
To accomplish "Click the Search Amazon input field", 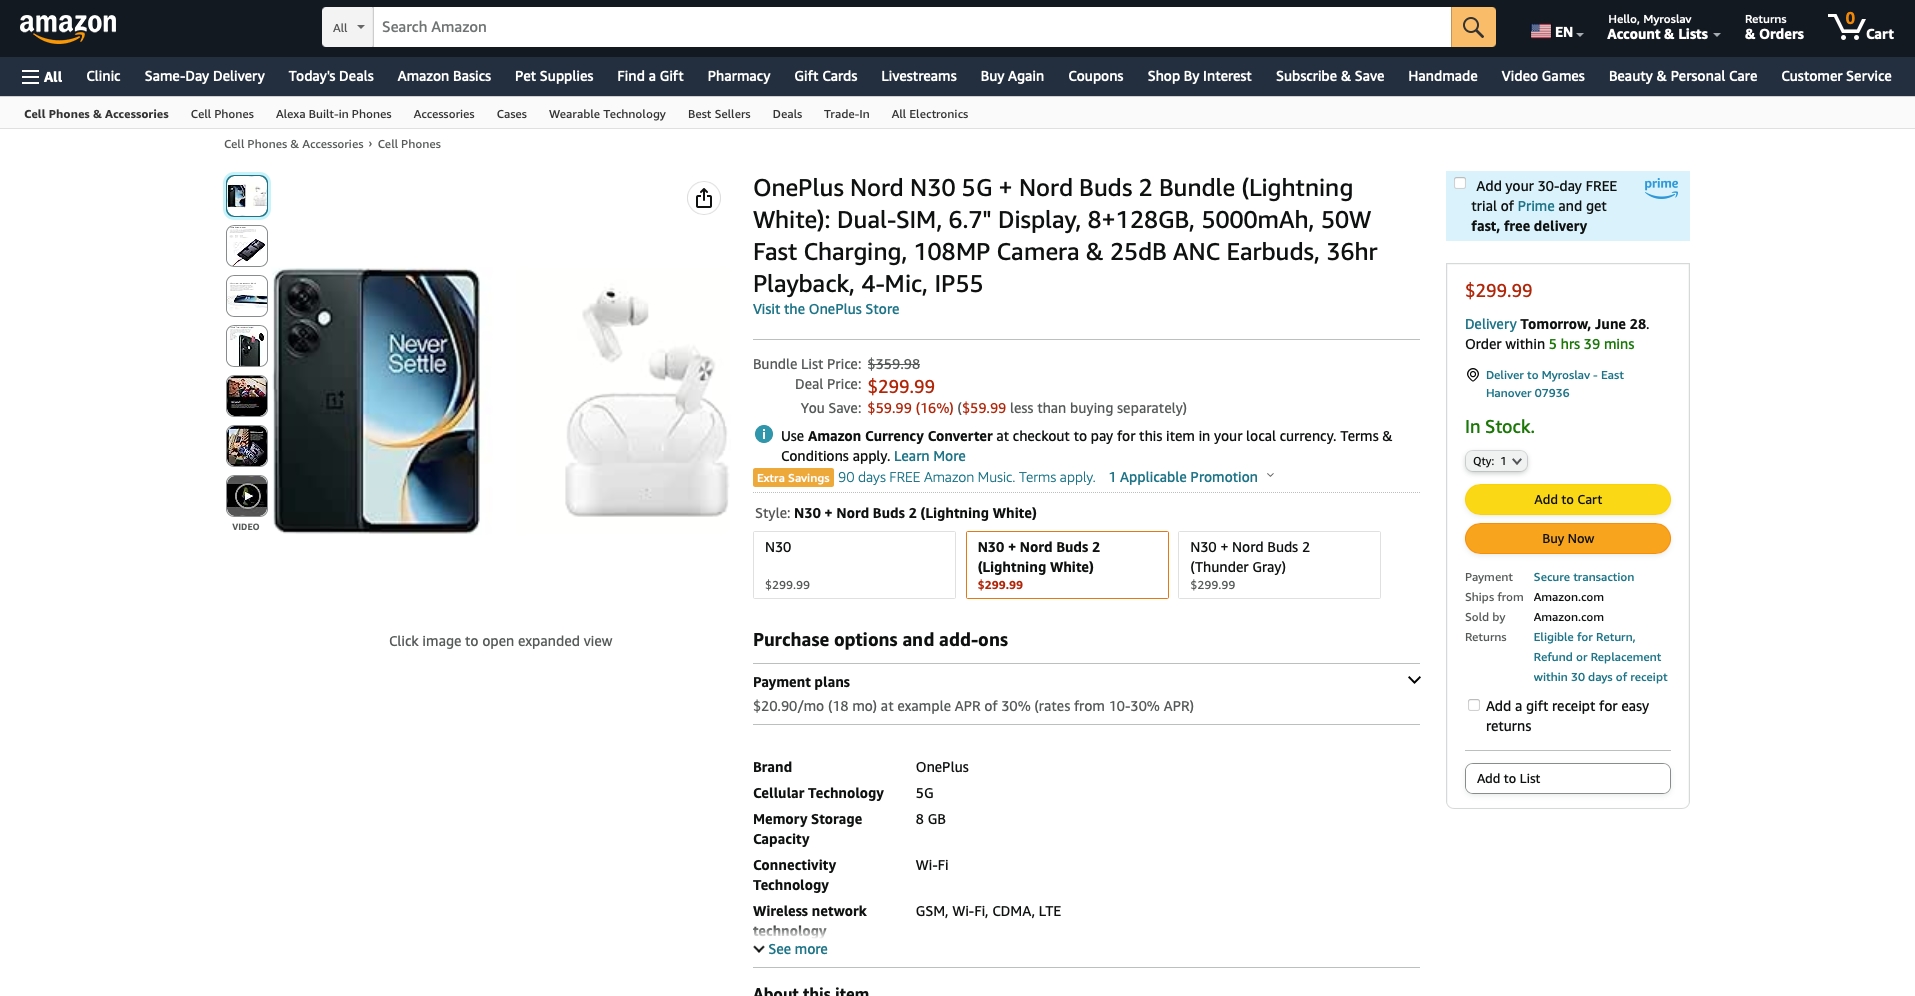I will coord(910,27).
